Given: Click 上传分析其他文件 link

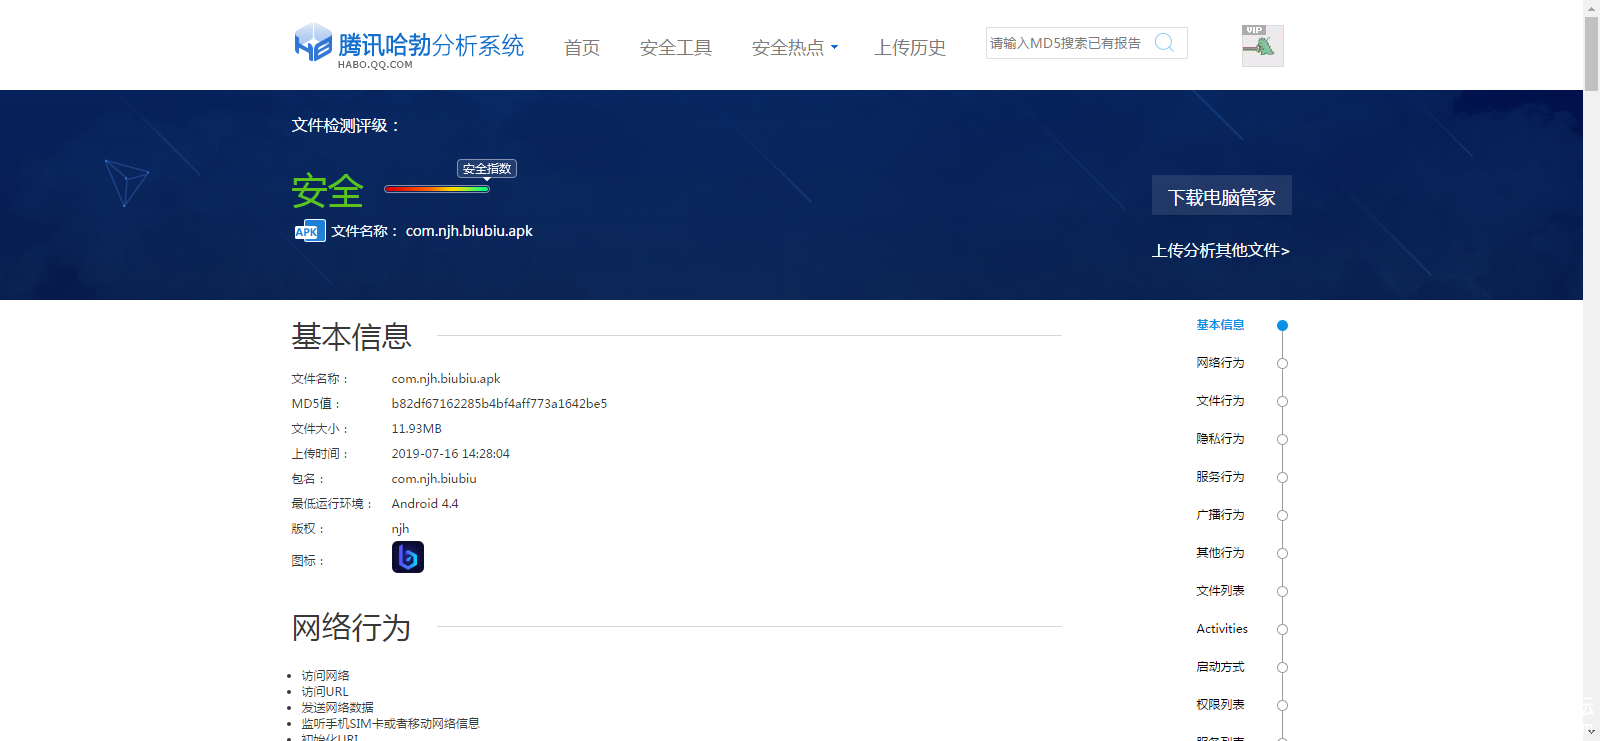Looking at the screenshot, I should click(x=1221, y=250).
